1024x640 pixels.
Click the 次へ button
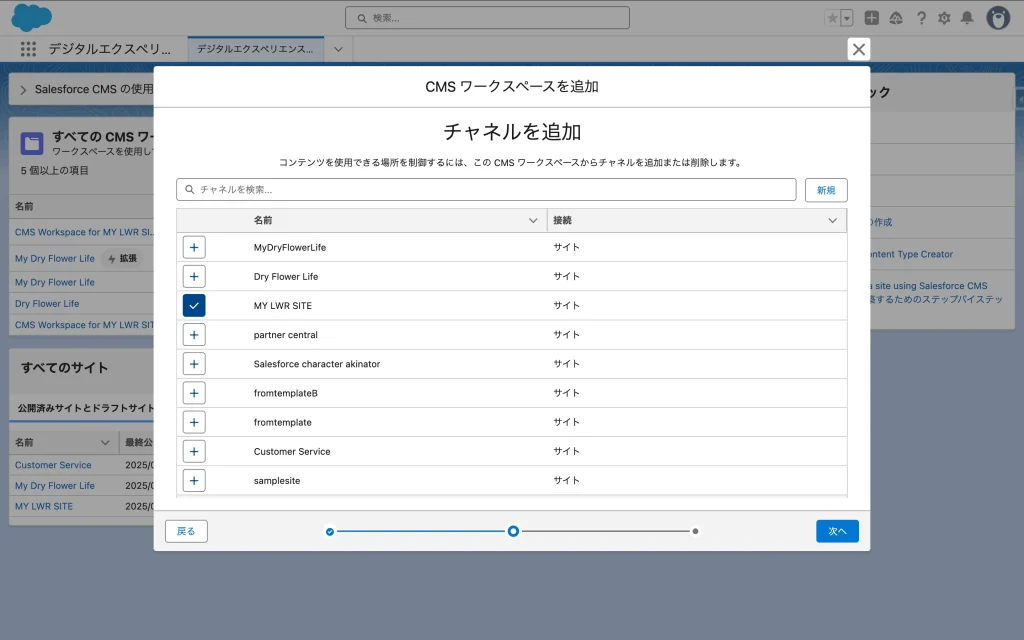[x=837, y=531]
